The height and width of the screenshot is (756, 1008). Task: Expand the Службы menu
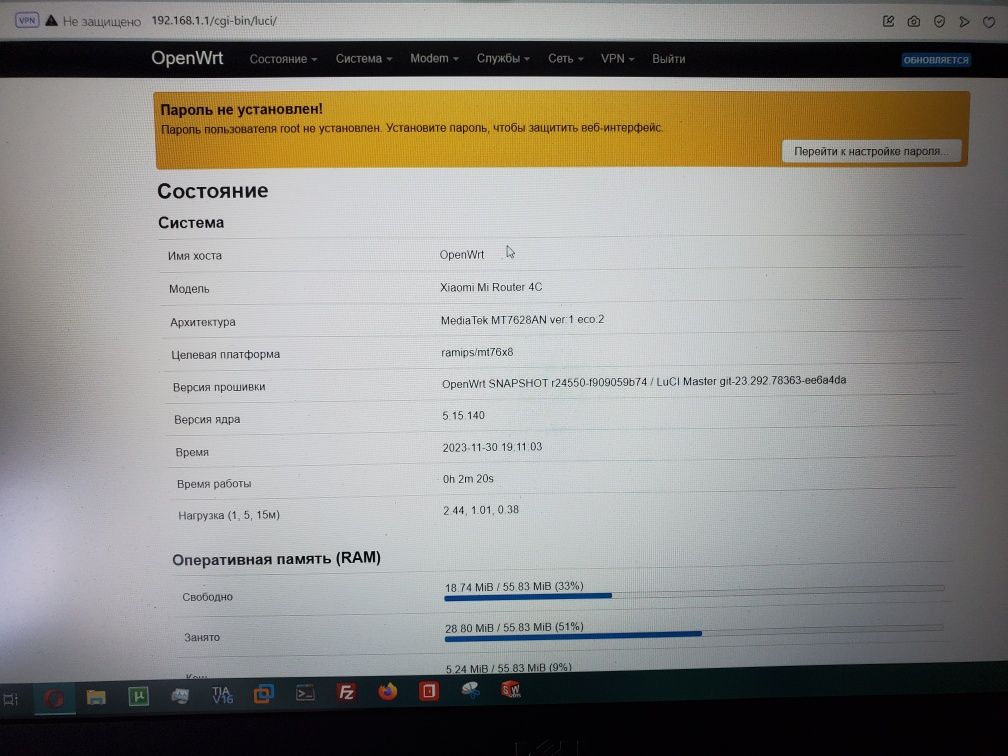click(x=503, y=58)
